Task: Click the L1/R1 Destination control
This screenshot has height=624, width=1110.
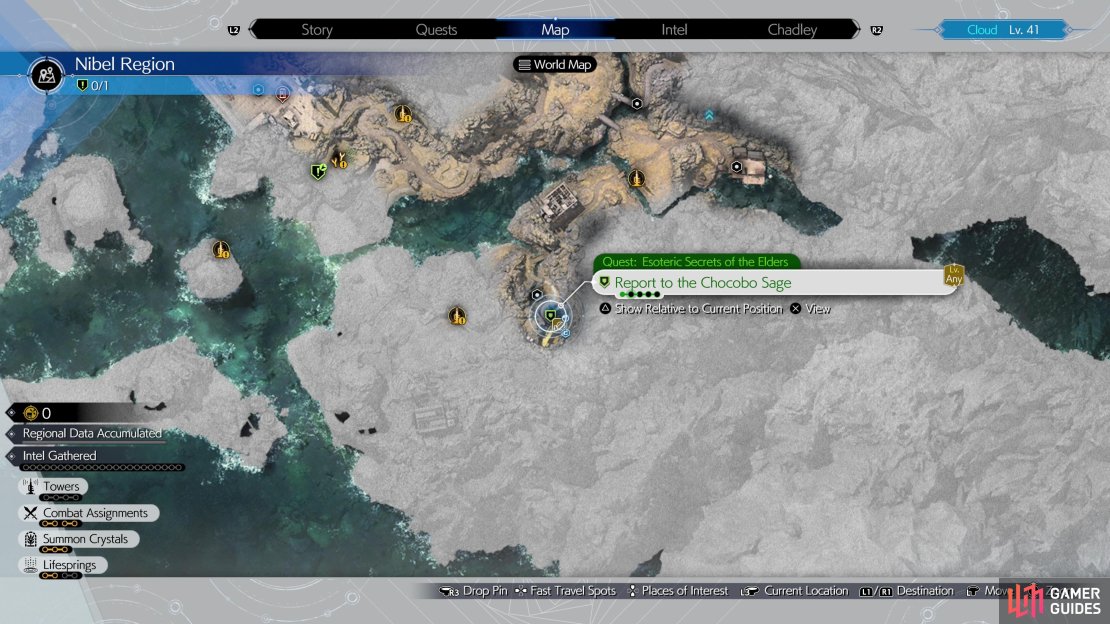Action: (x=906, y=591)
